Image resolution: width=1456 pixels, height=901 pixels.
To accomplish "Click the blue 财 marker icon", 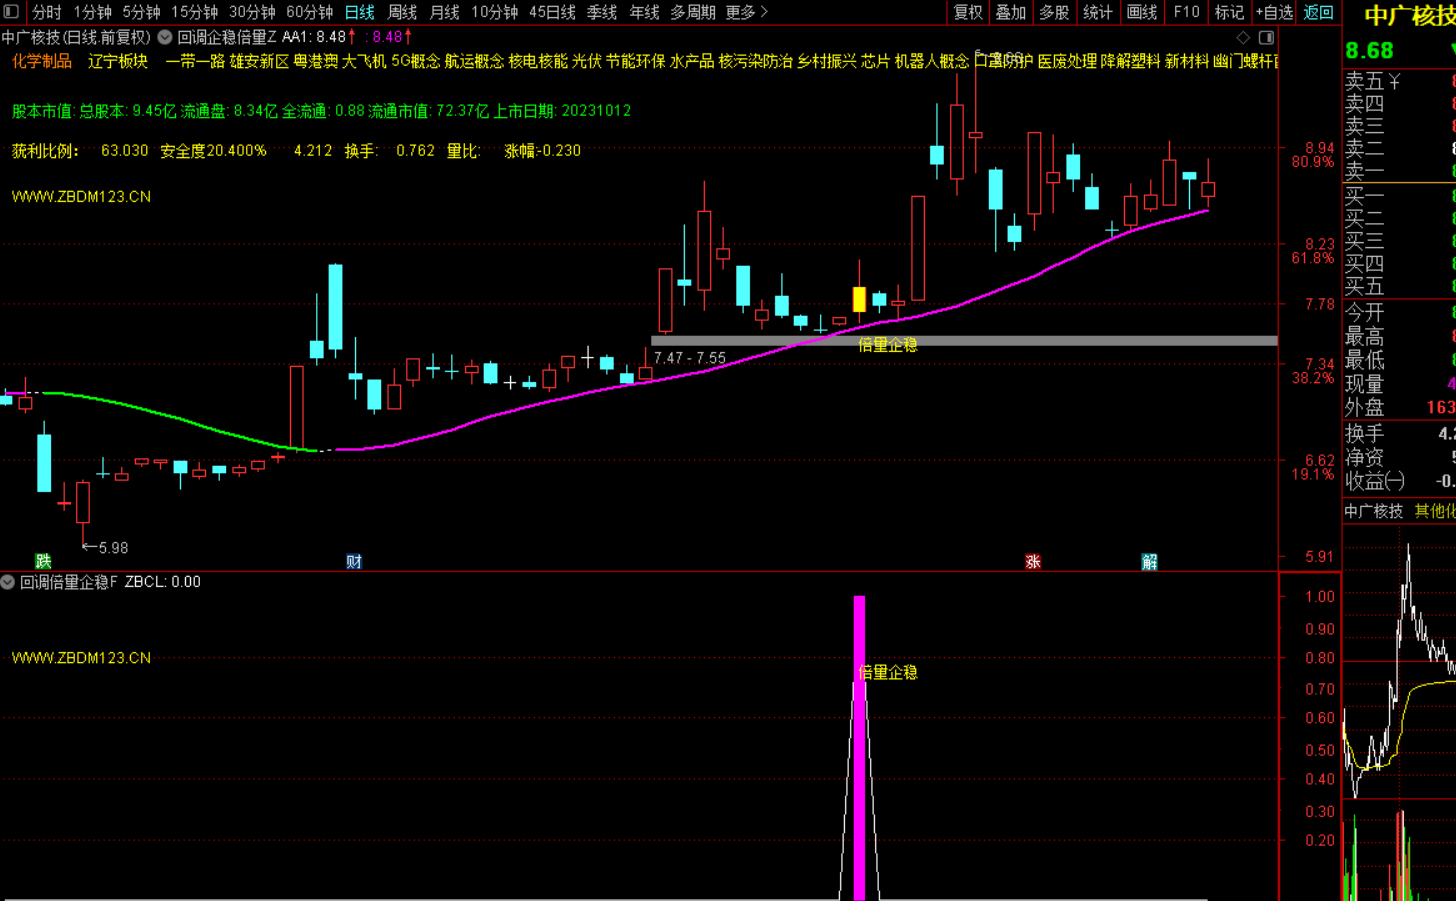I will [x=353, y=561].
